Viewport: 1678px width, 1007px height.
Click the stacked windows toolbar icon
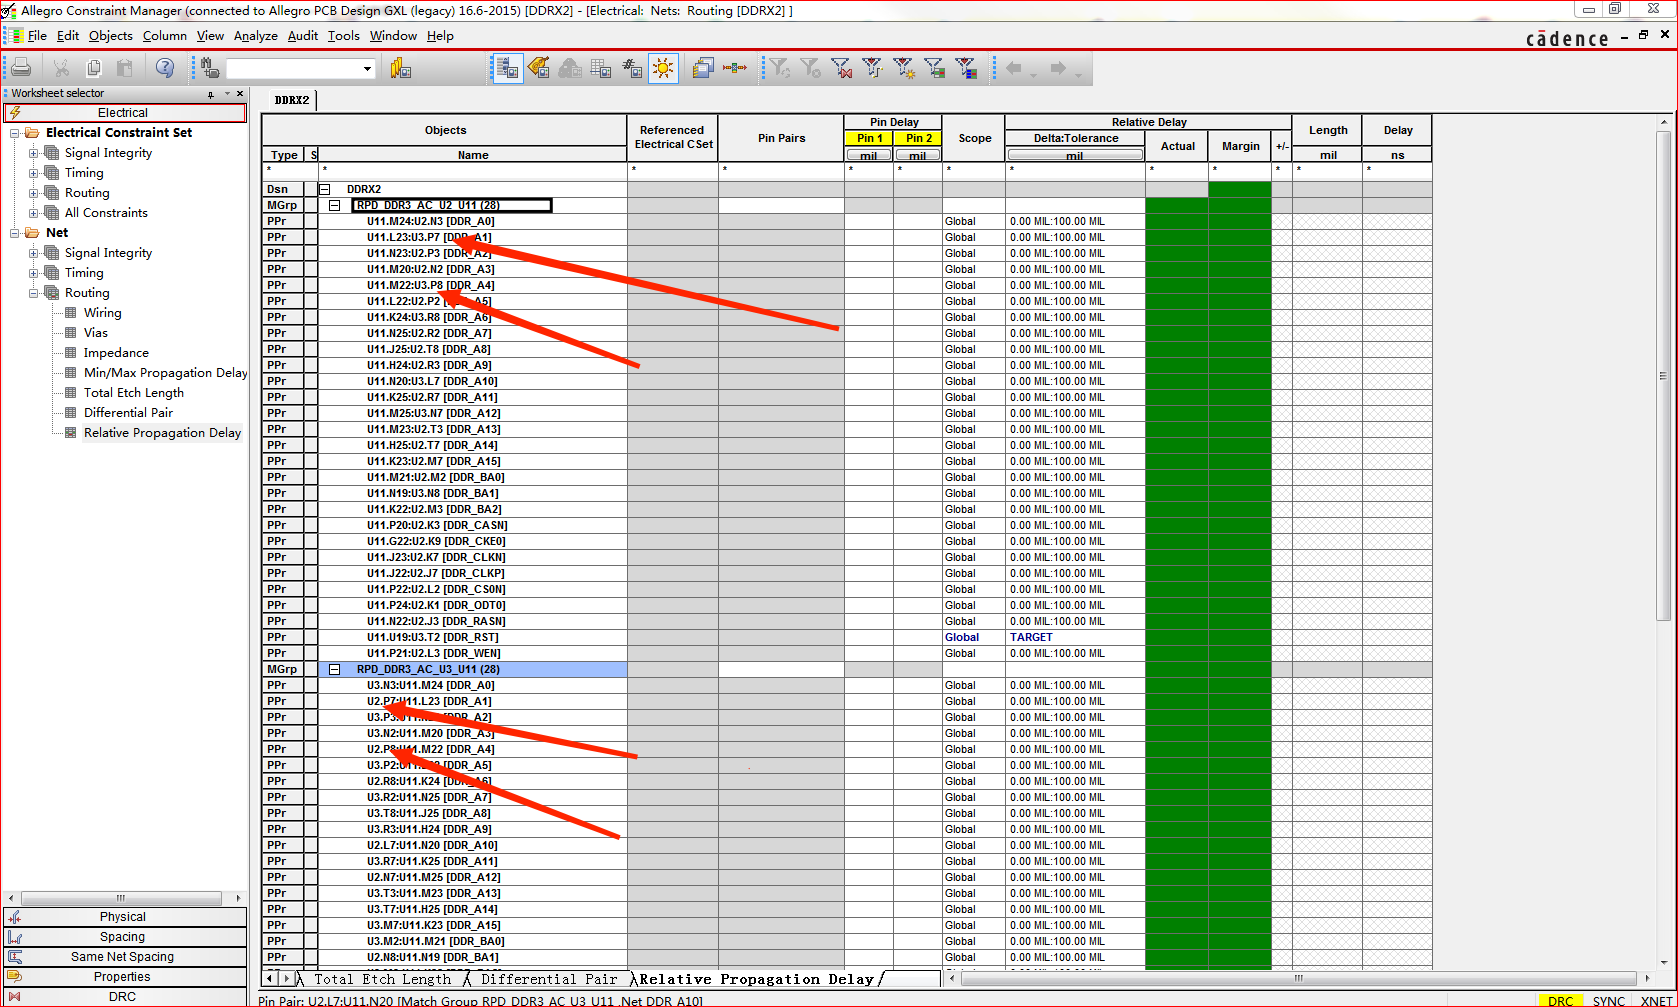point(703,68)
